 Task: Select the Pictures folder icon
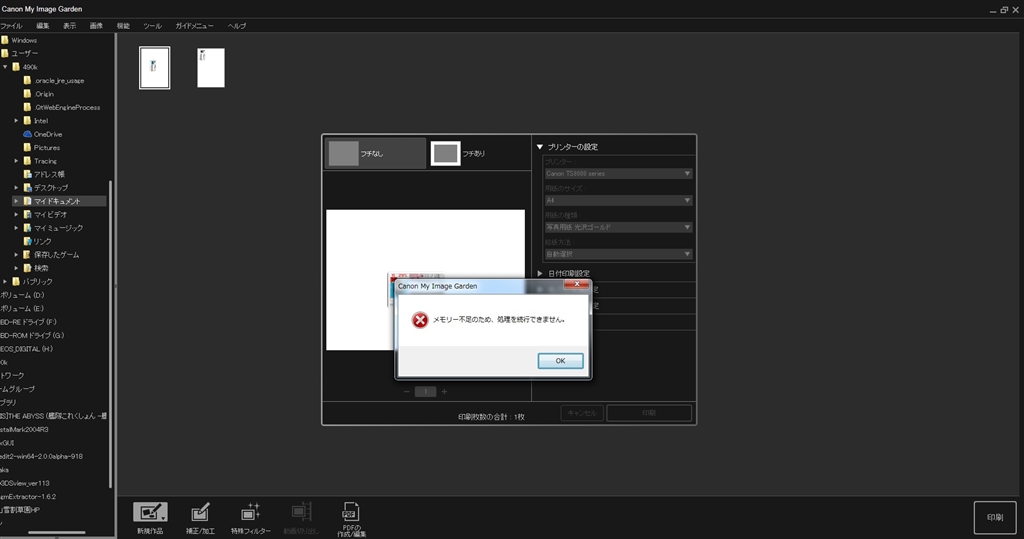click(x=27, y=147)
